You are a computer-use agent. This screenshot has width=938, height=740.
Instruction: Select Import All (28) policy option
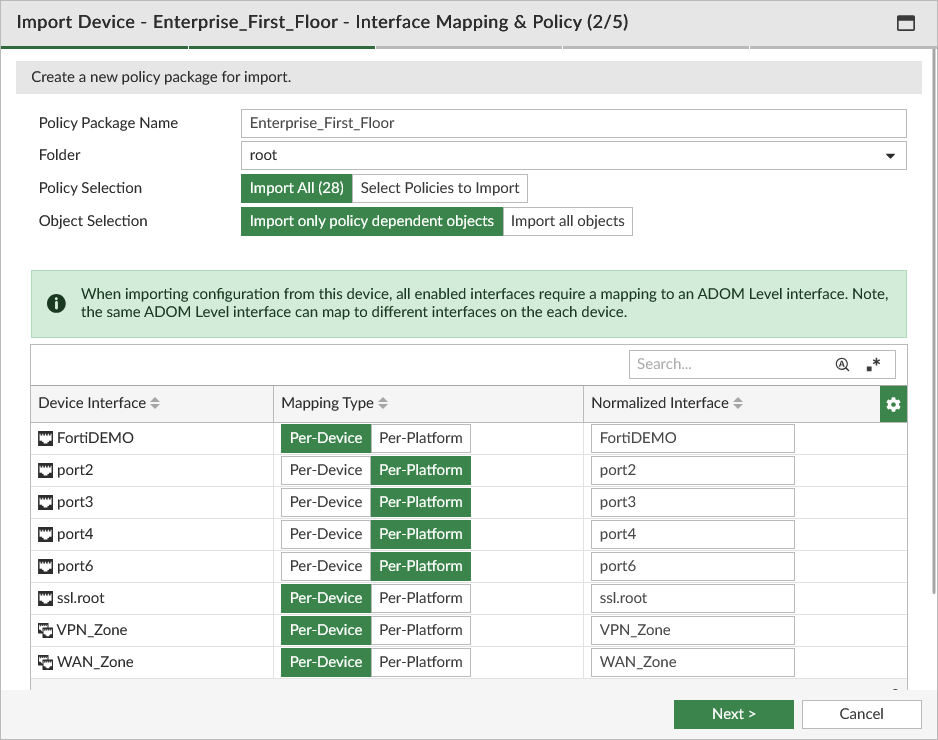click(297, 188)
